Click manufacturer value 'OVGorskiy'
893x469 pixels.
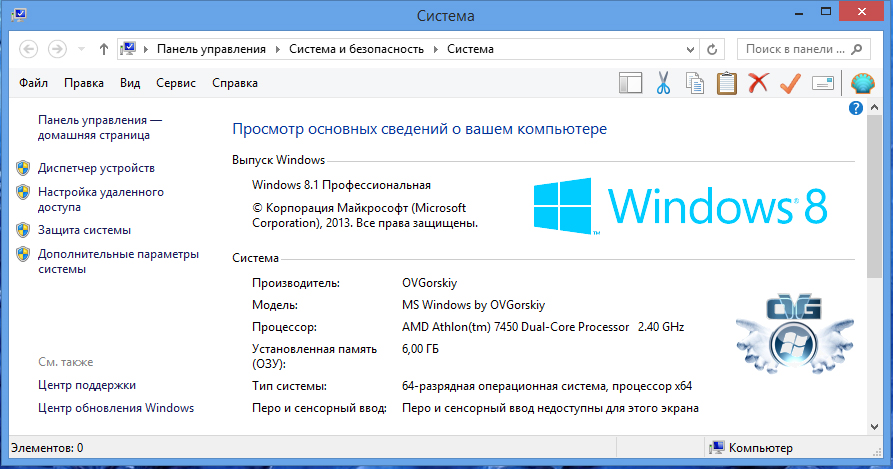(429, 283)
